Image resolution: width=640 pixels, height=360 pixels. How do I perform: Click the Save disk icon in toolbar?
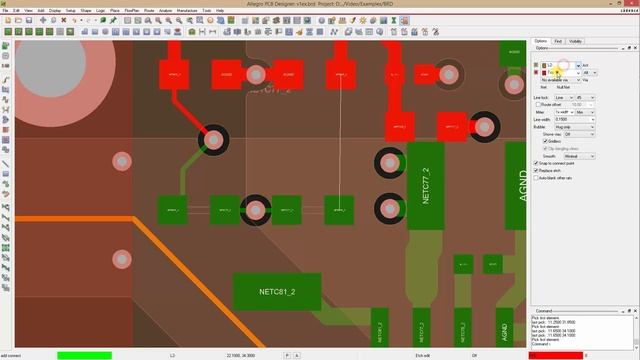29,20
